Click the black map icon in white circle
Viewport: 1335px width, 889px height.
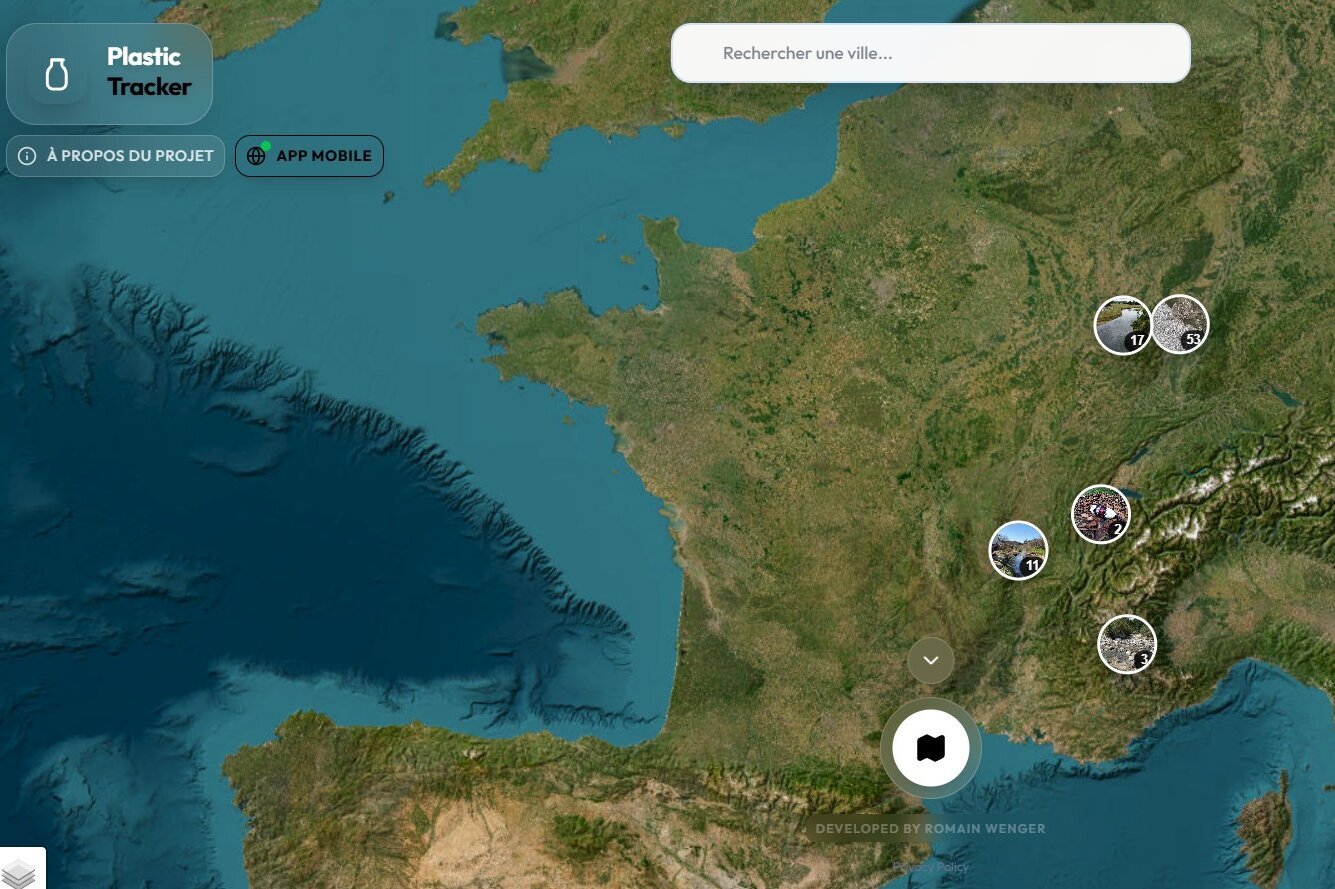point(931,747)
